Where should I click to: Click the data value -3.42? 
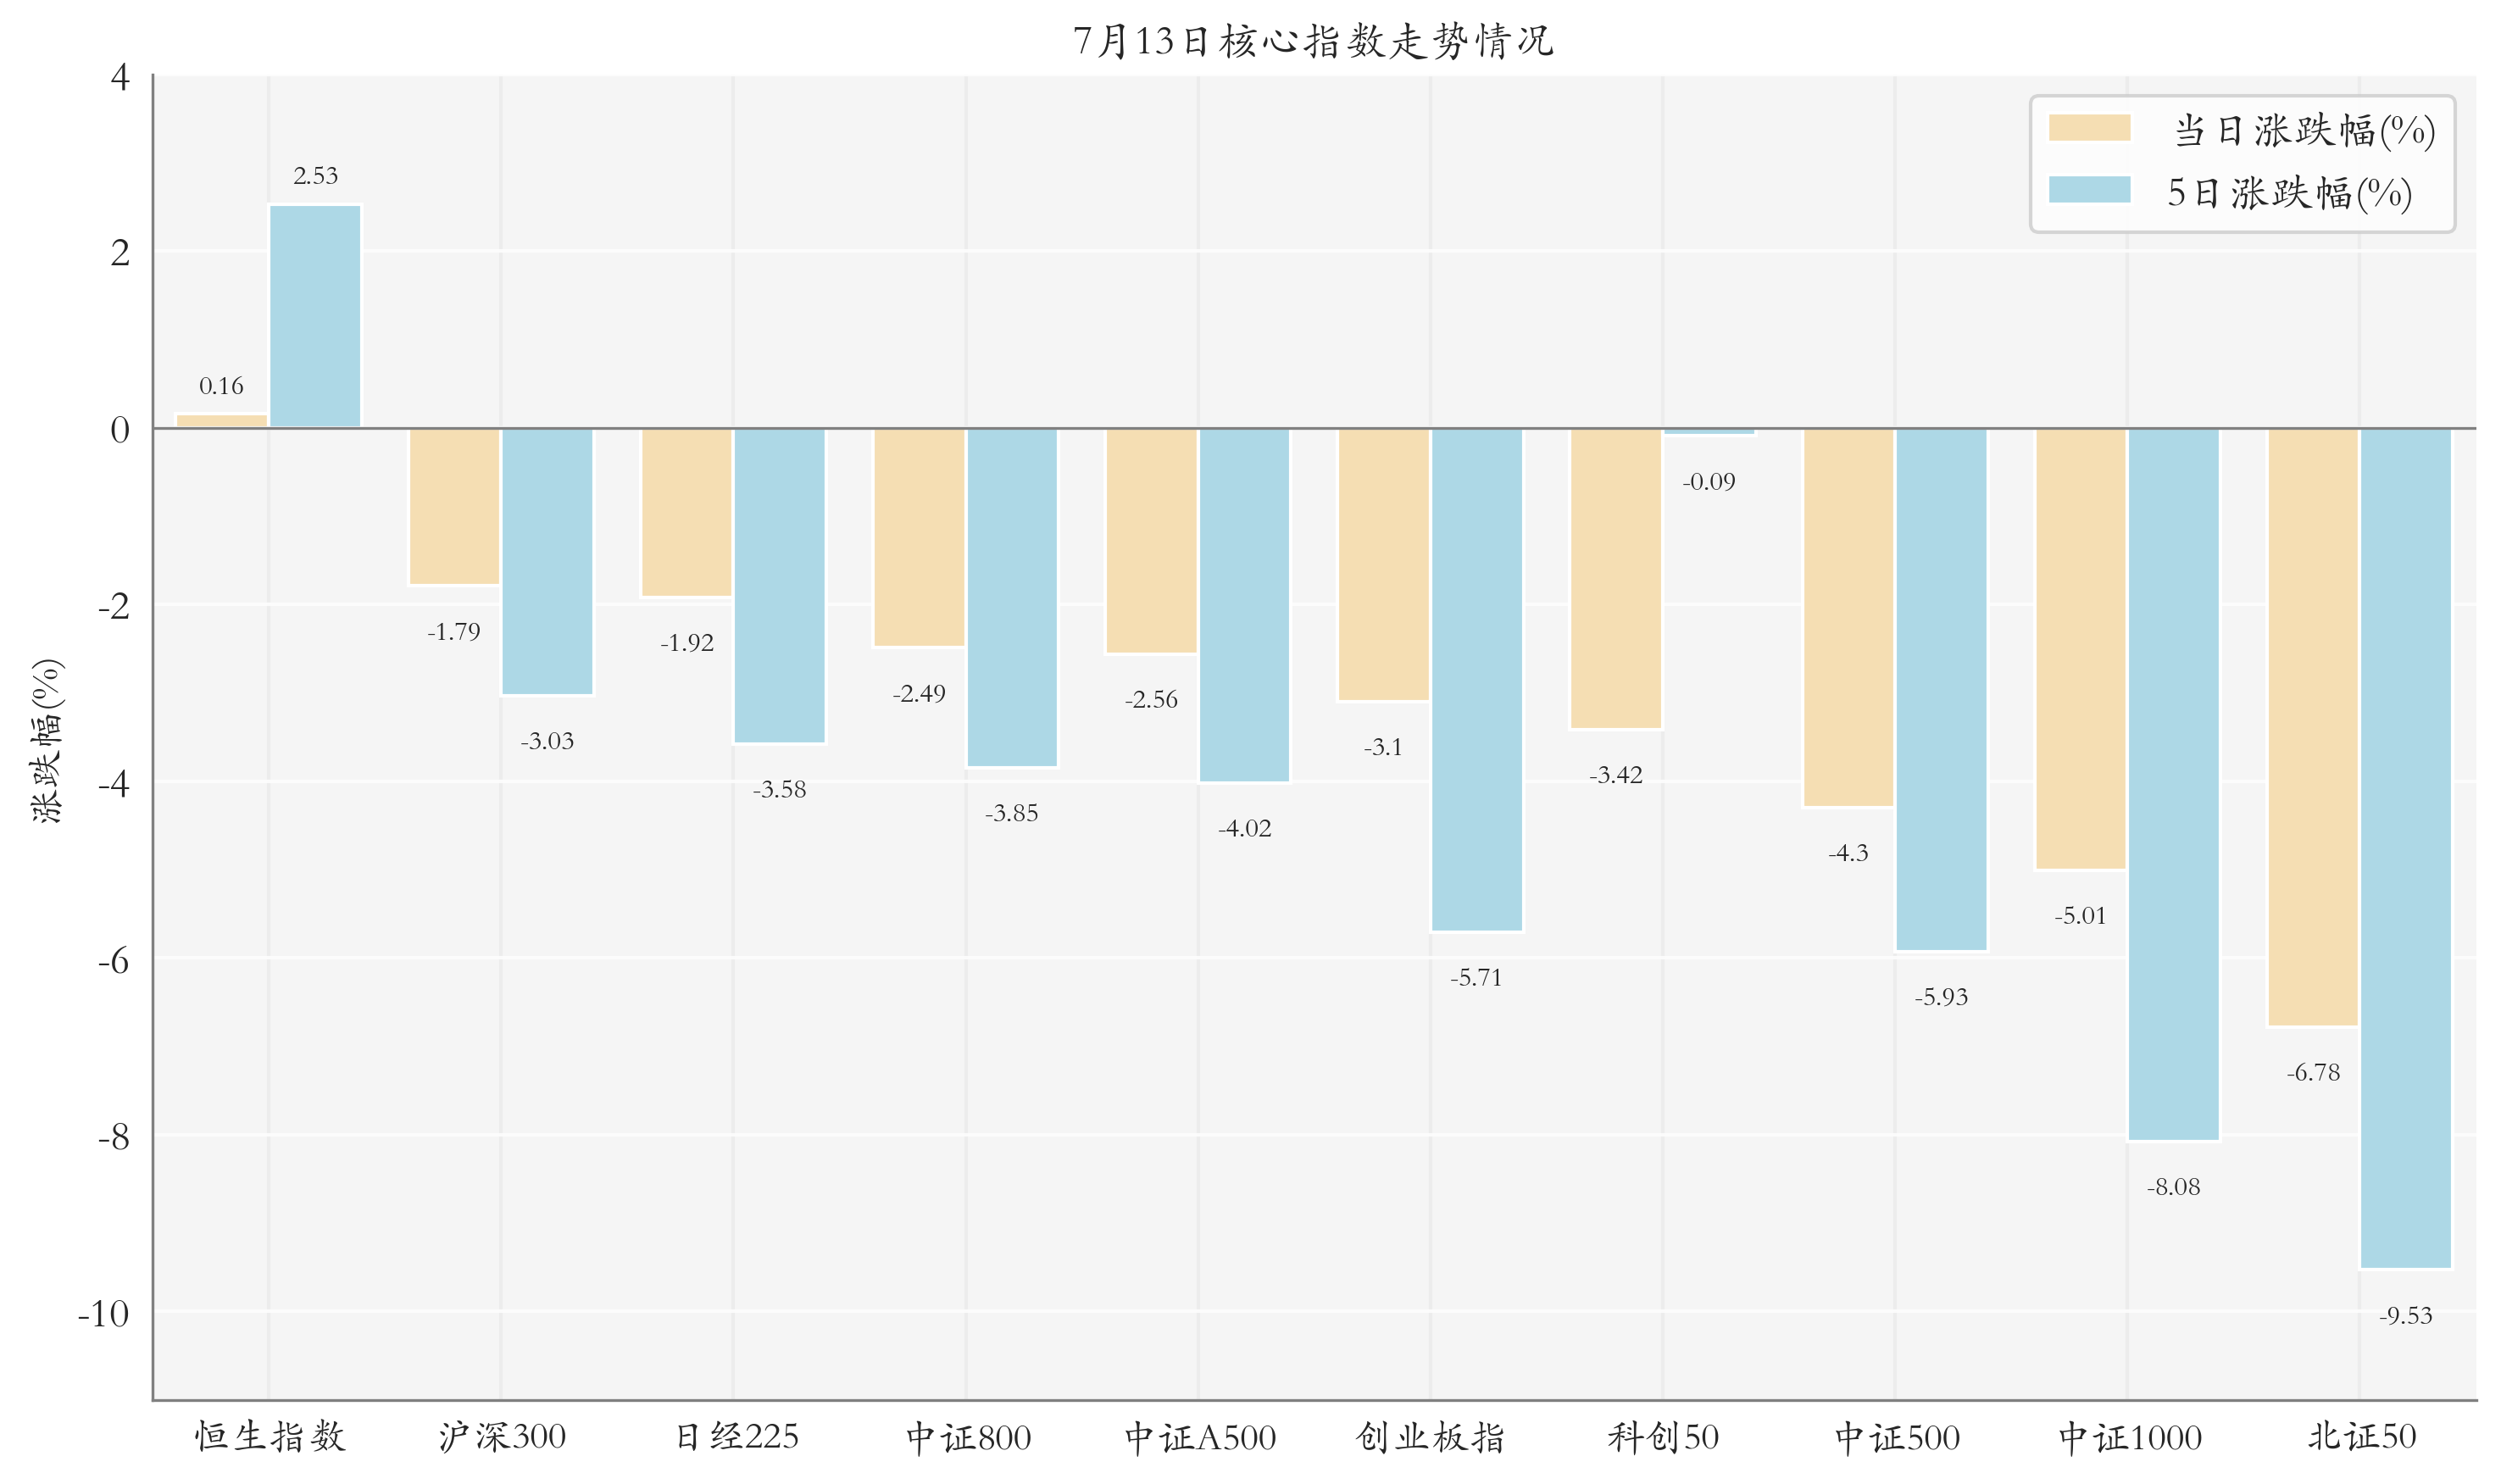1616,775
